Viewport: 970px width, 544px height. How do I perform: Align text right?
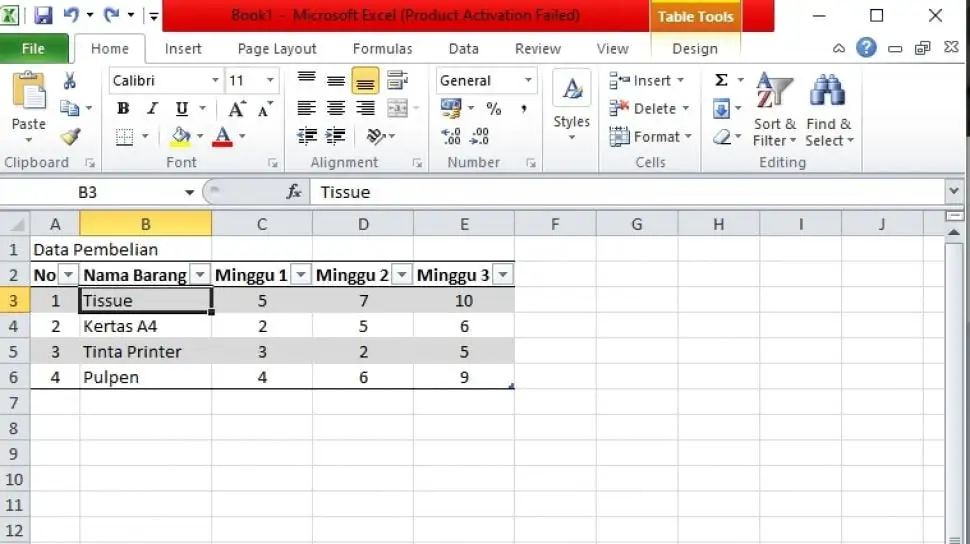365,108
